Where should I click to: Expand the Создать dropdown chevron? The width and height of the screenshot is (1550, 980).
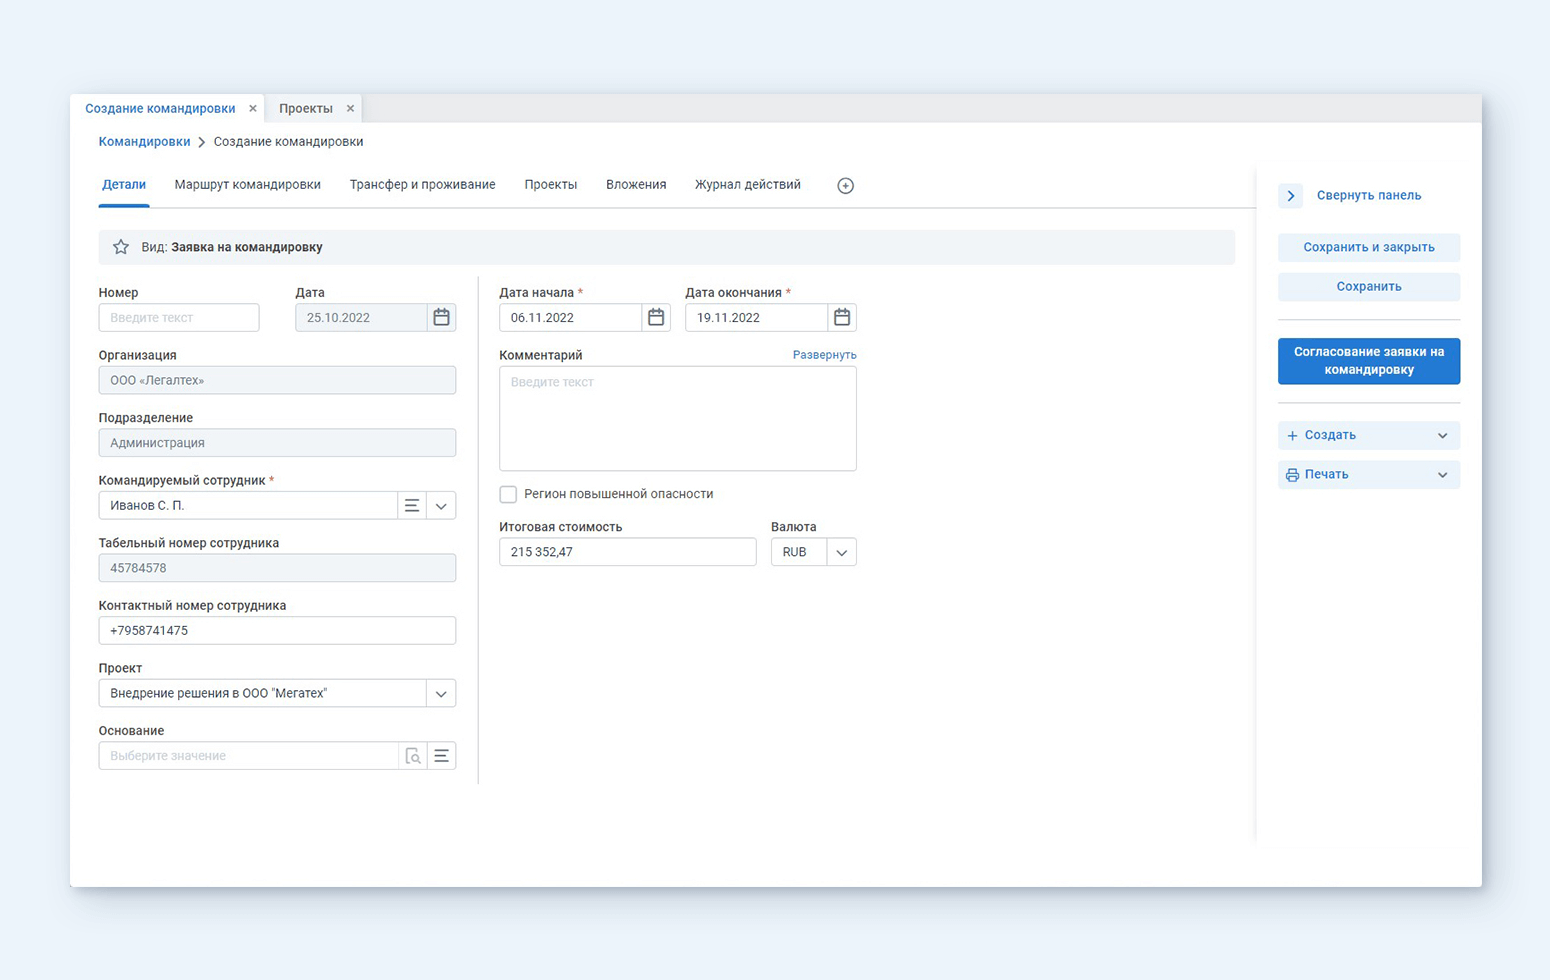pyautogui.click(x=1442, y=435)
